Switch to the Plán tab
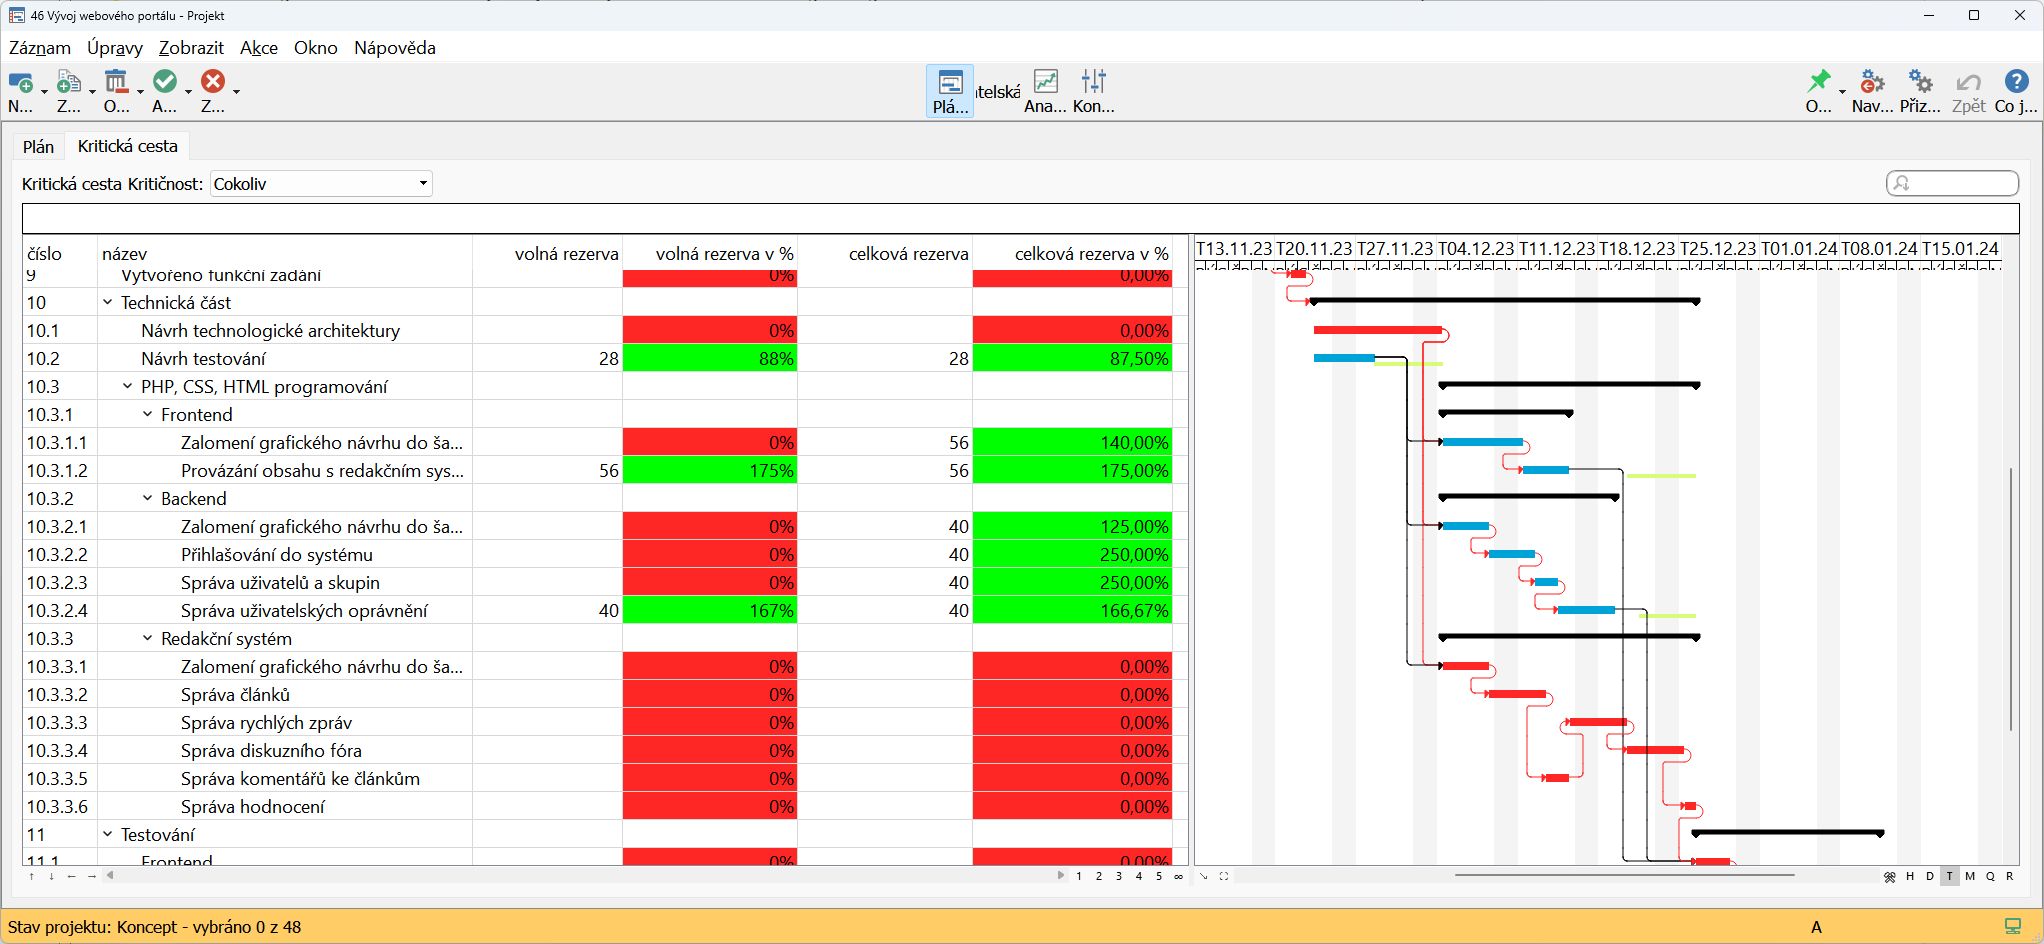2044x944 pixels. coord(38,147)
